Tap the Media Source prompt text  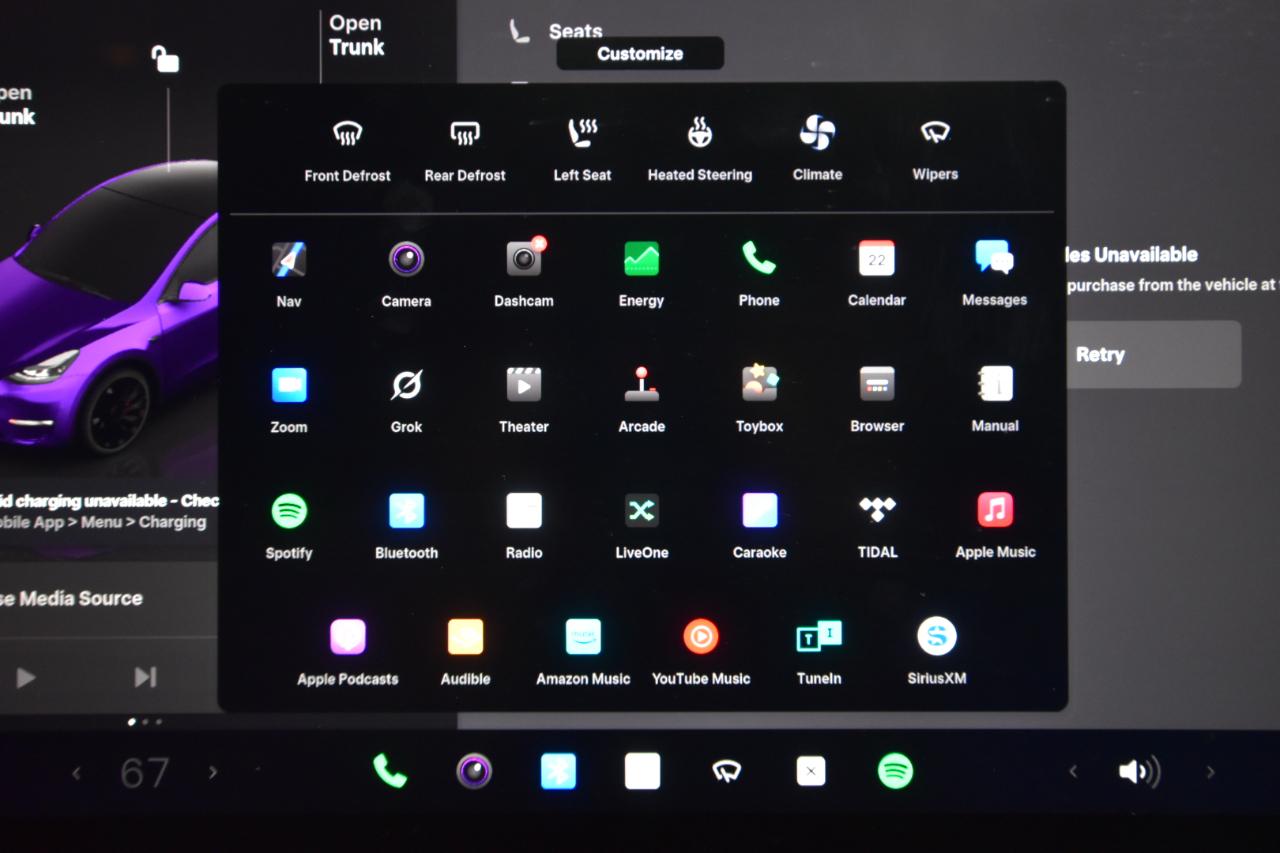(71, 598)
